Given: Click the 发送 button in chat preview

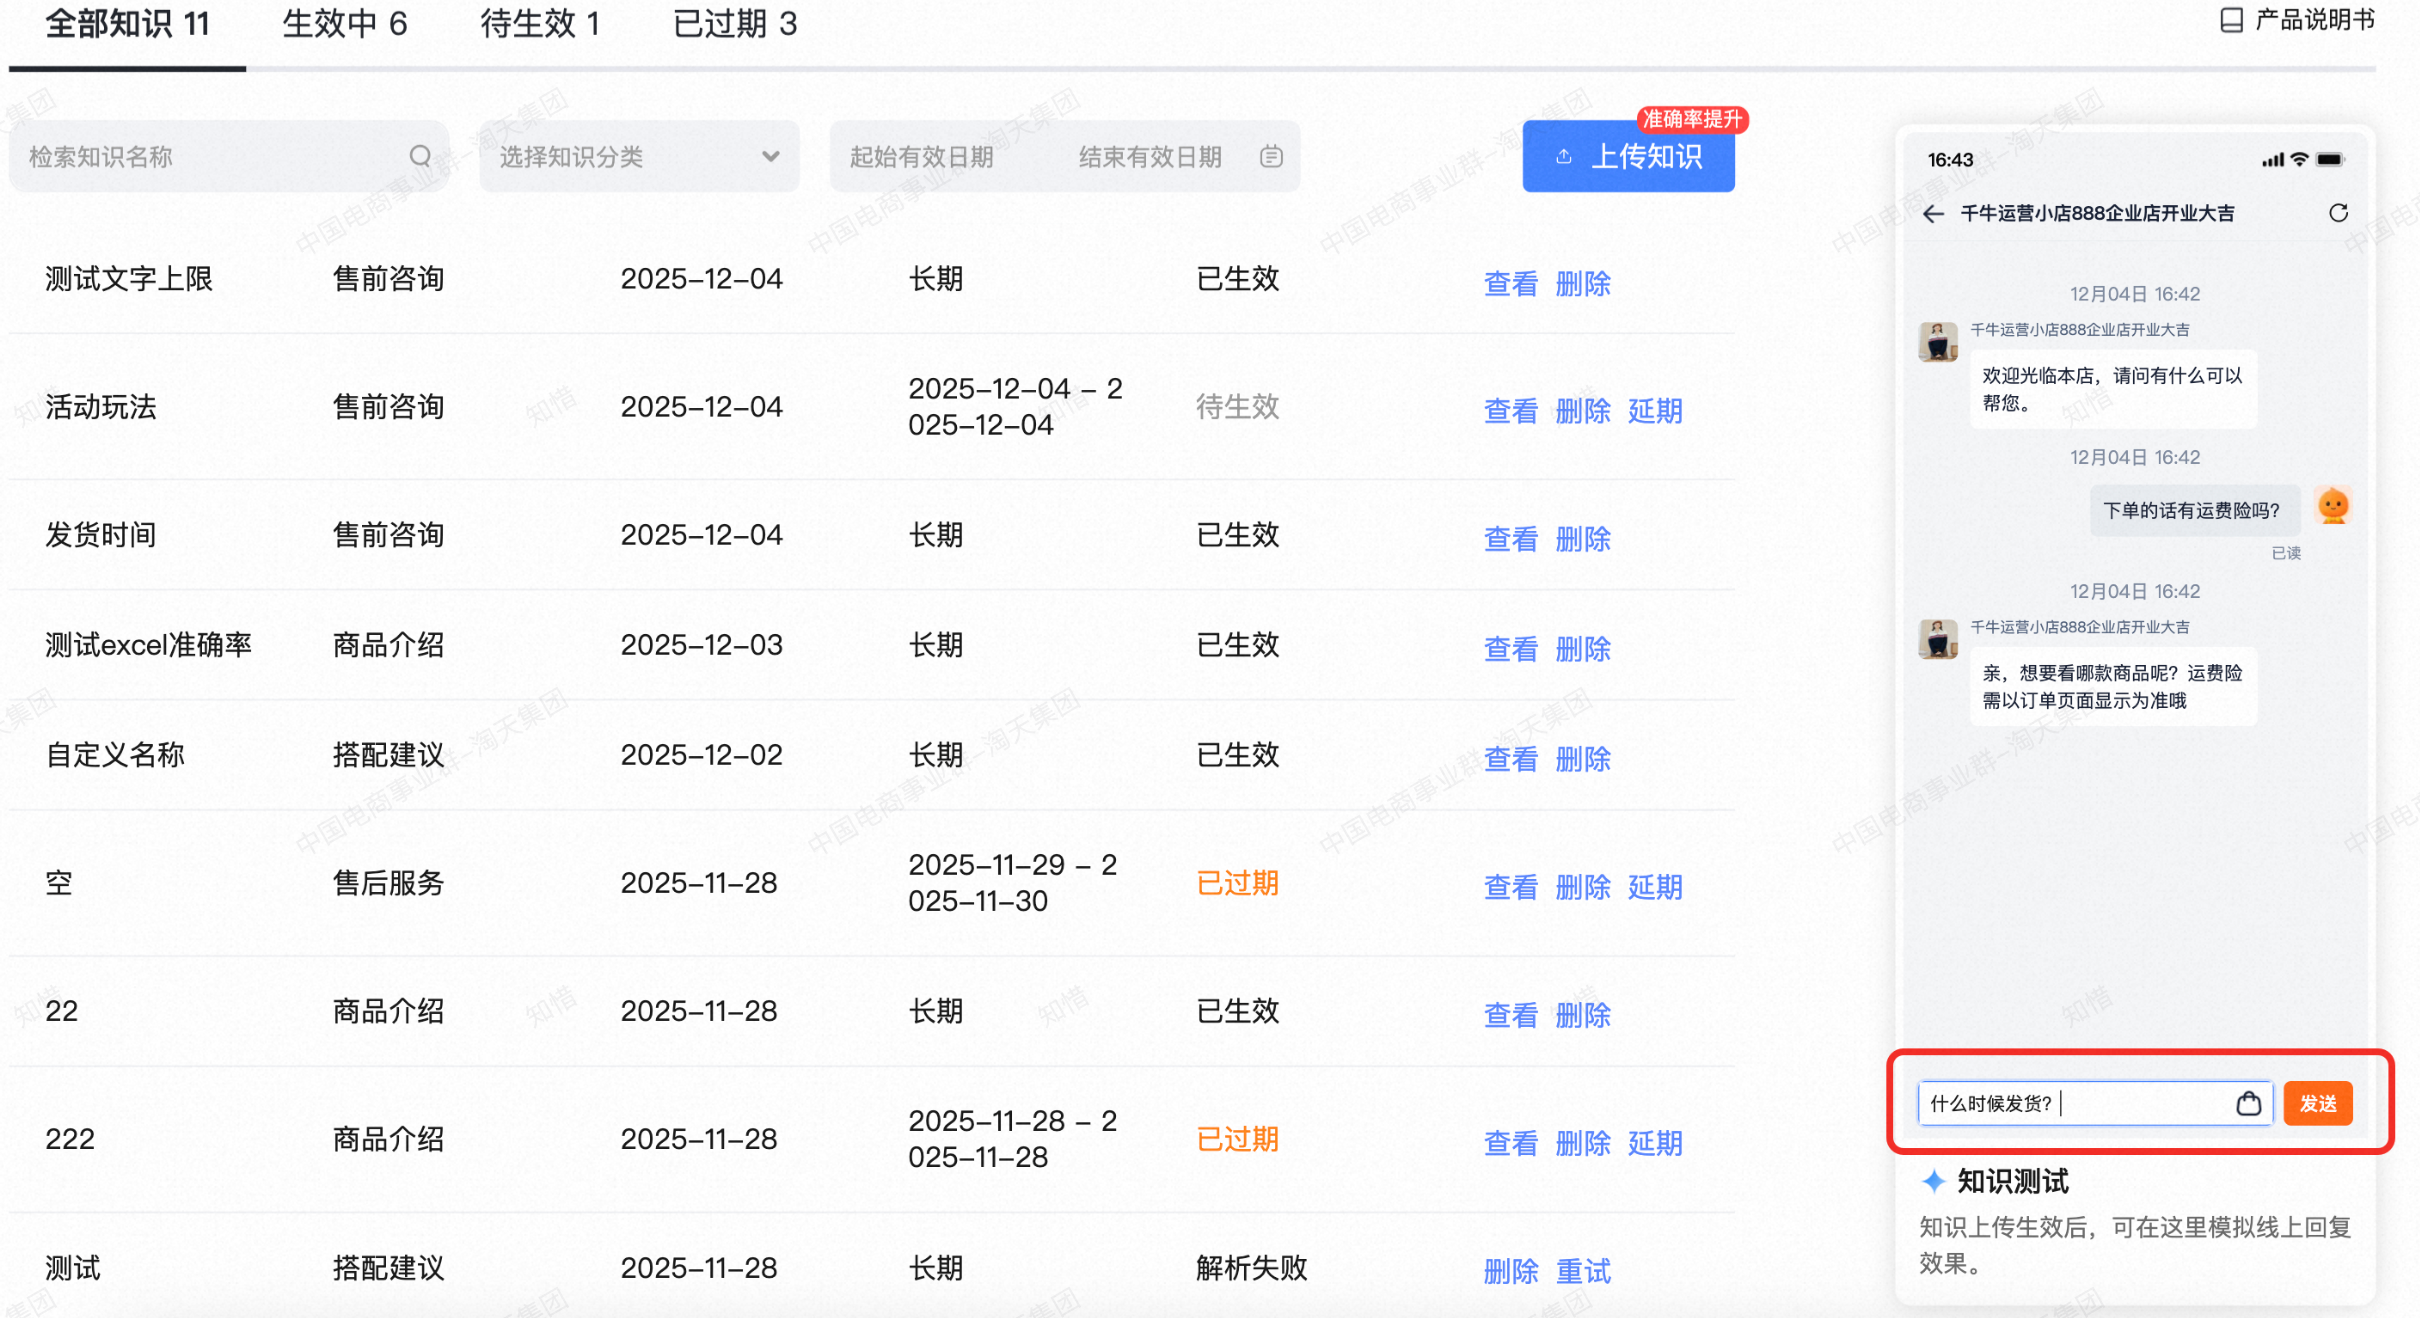Looking at the screenshot, I should [2317, 1103].
